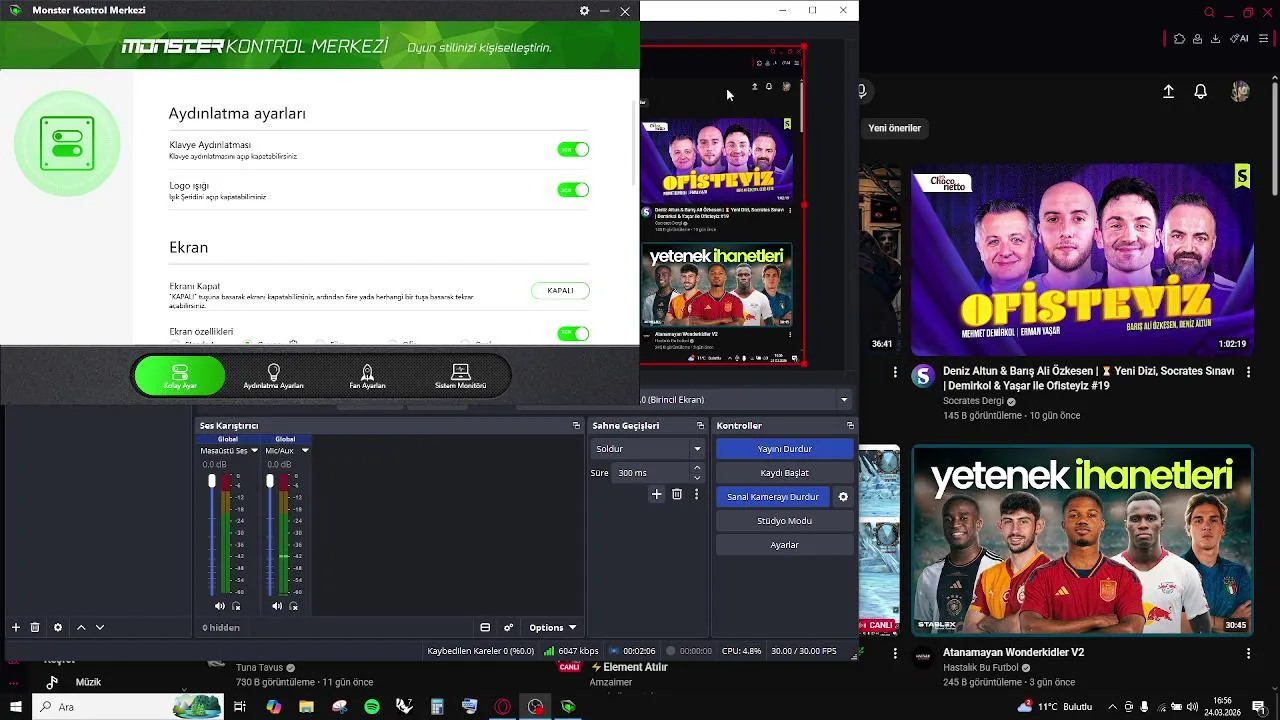Open the Sistem Monitörü tab
The width and height of the screenshot is (1280, 720).
[x=460, y=376]
